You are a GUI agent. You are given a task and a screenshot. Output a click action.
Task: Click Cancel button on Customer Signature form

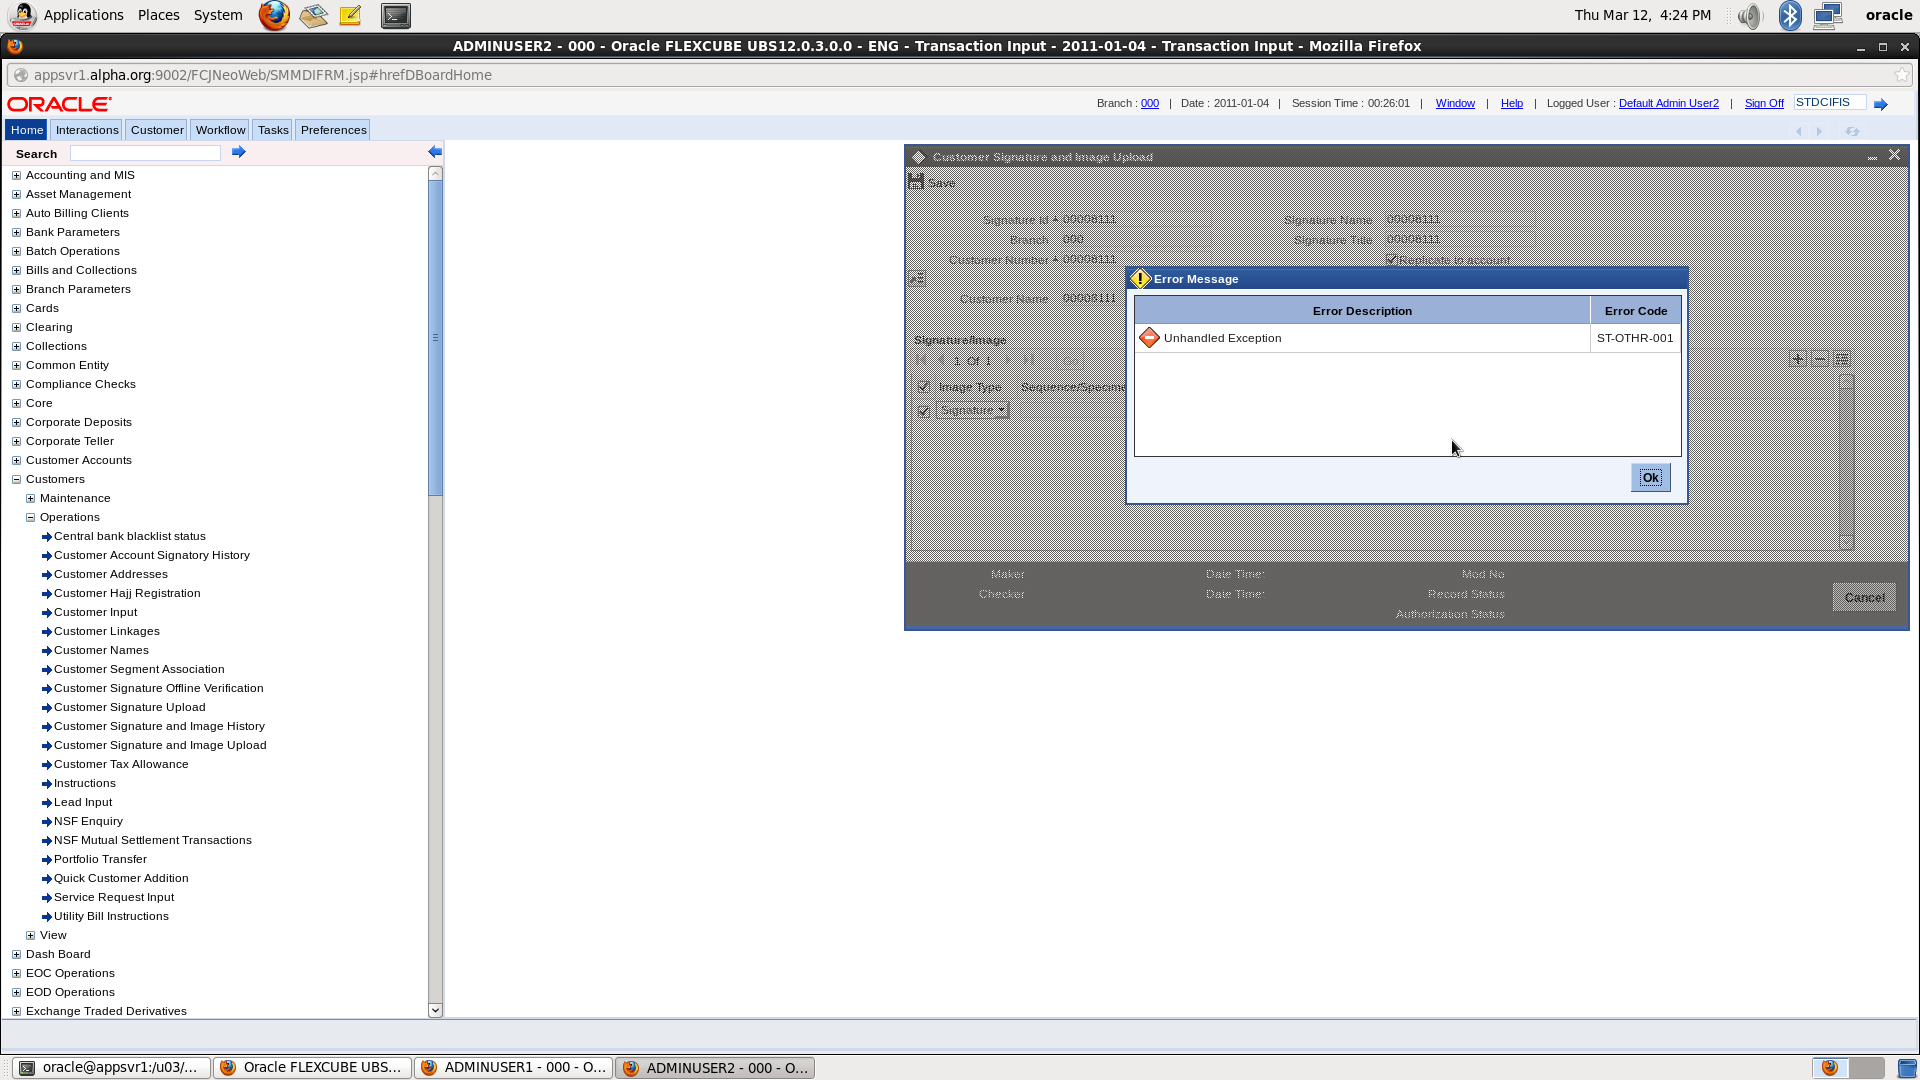1863,597
